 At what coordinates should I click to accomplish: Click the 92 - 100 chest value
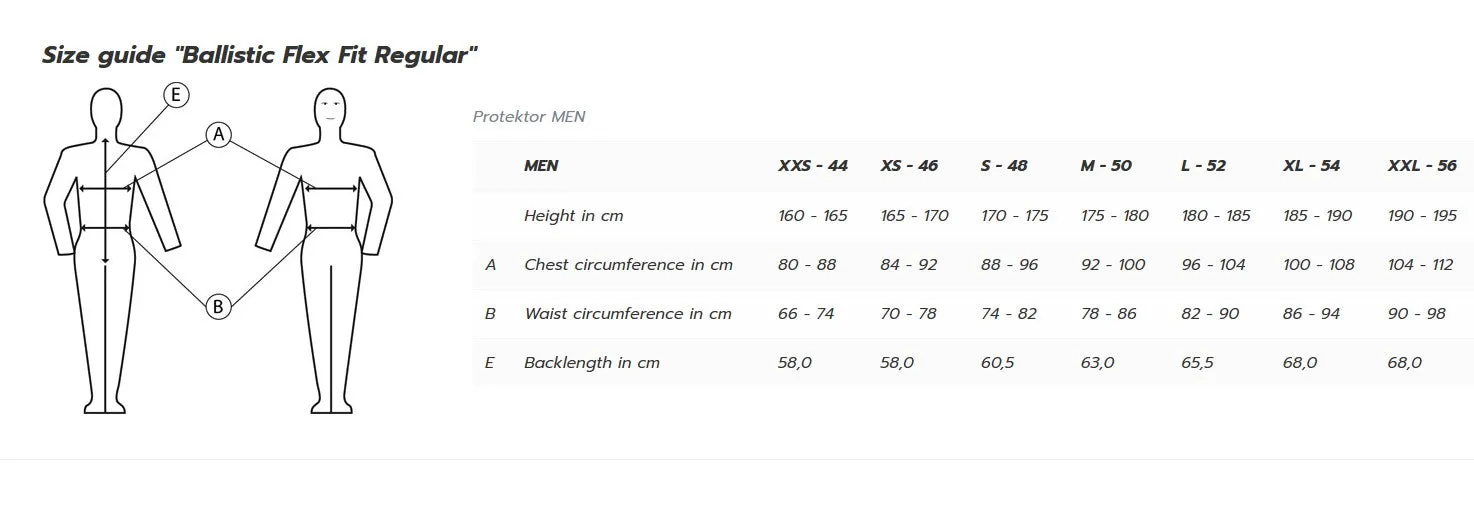coord(1113,265)
